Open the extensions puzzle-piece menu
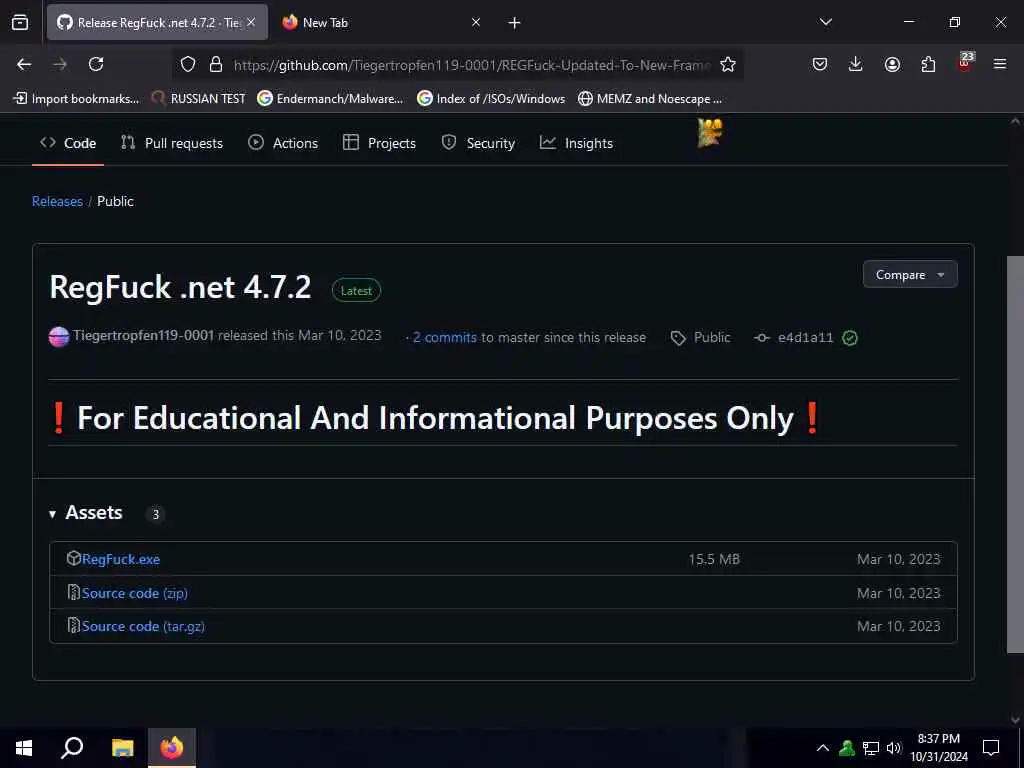 click(x=928, y=64)
